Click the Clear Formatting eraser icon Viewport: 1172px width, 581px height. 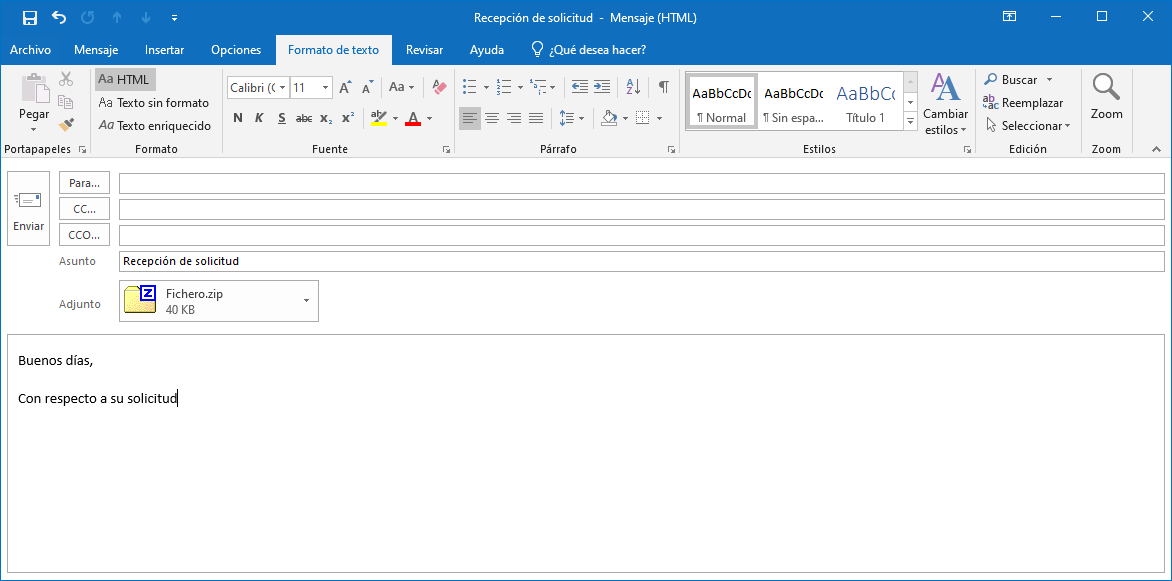(438, 87)
